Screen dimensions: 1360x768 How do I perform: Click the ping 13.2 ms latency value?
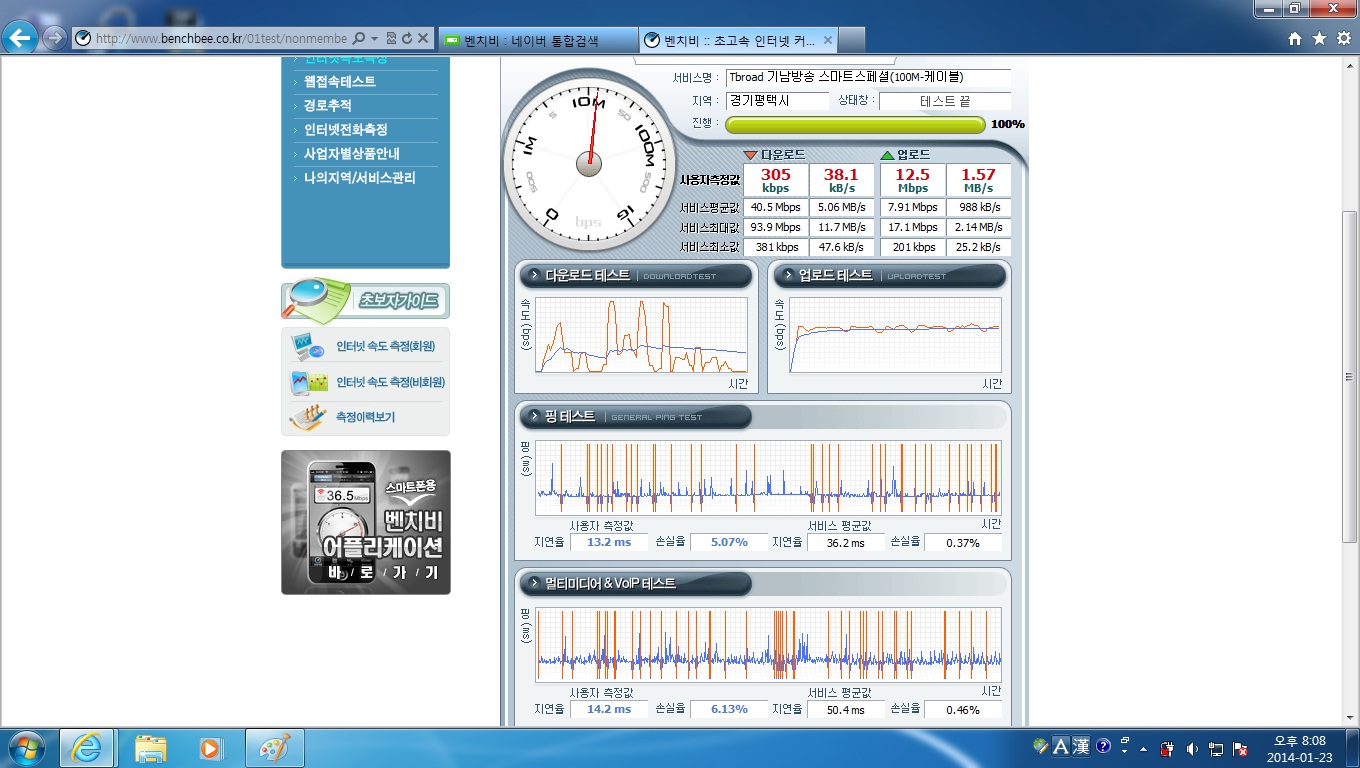pos(609,542)
